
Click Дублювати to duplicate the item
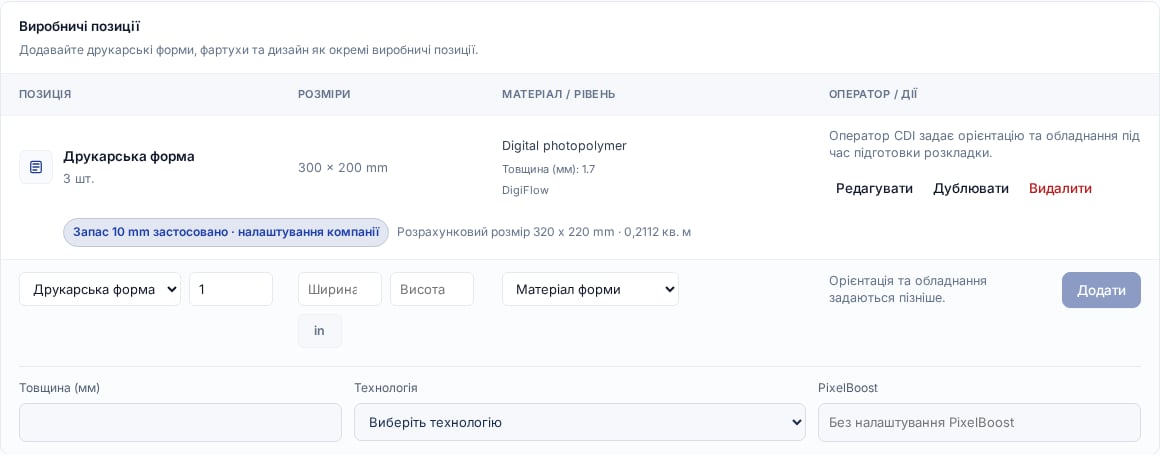(x=971, y=189)
